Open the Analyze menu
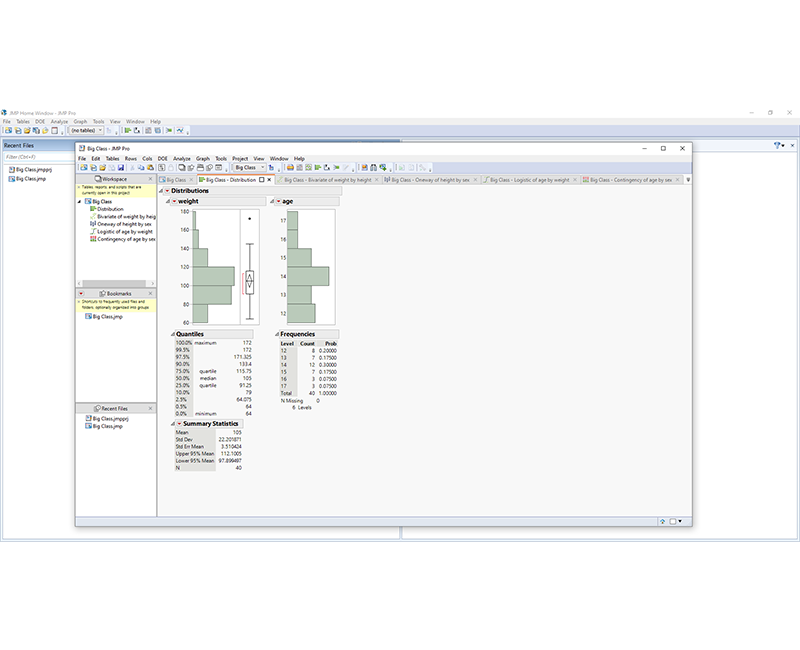This screenshot has width=800, height=650. [180, 158]
